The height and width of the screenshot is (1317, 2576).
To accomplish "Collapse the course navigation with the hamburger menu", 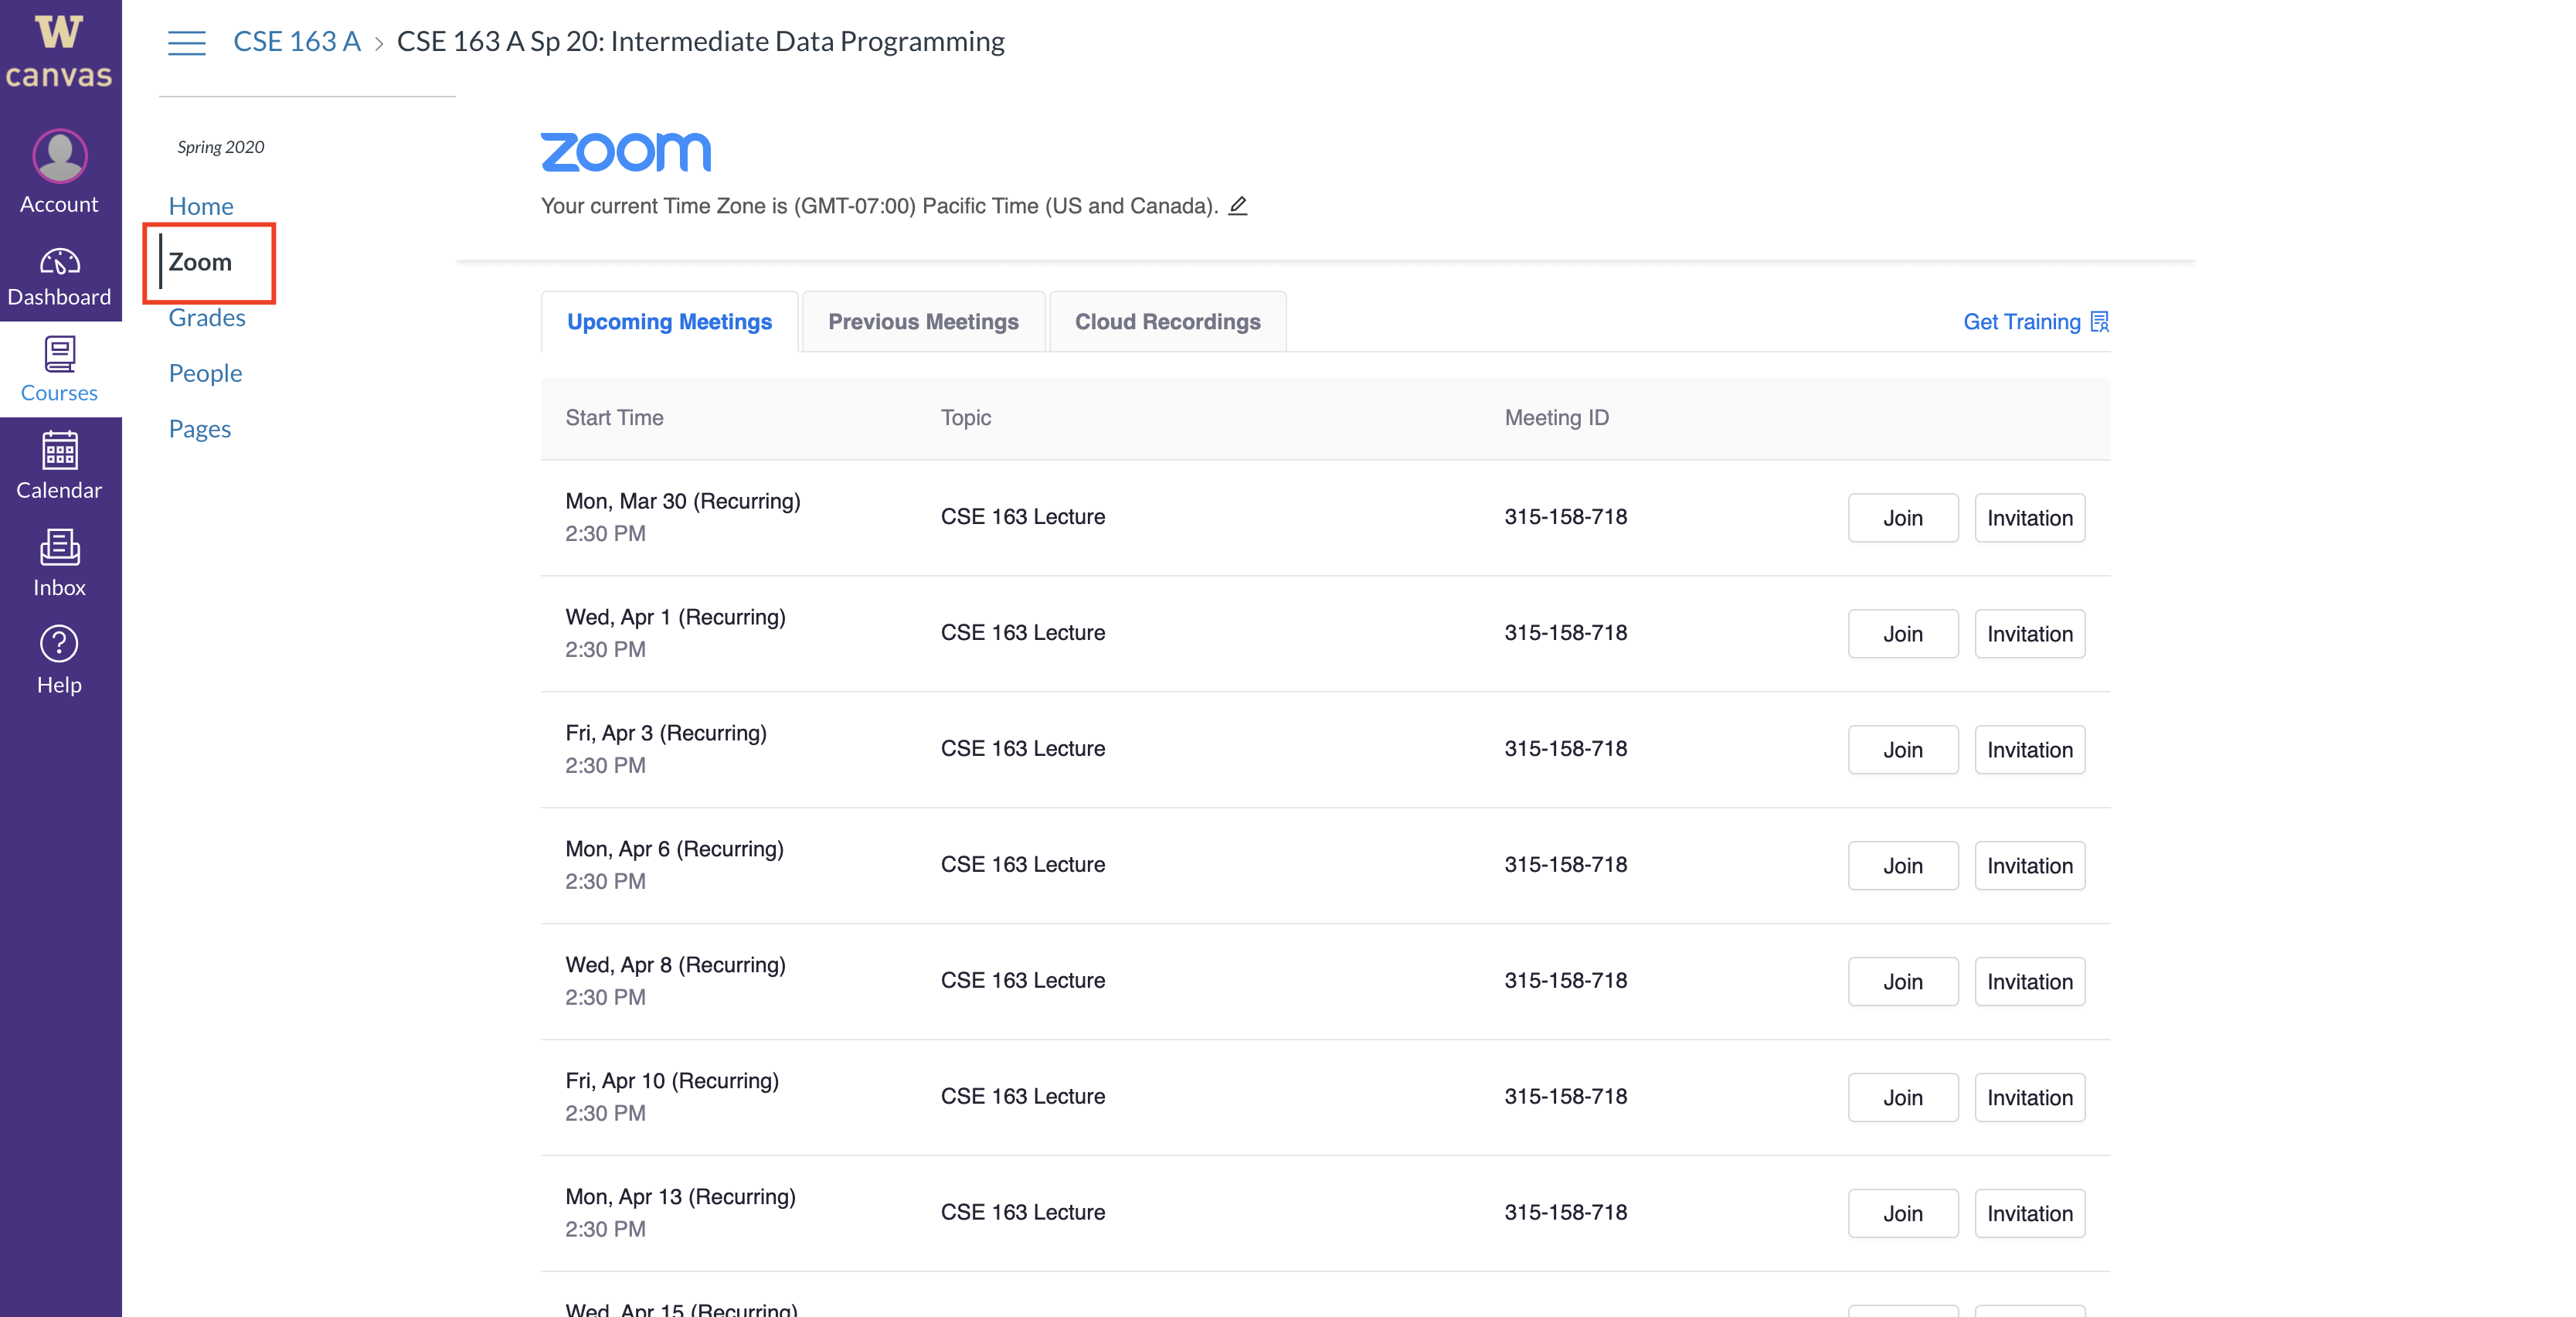I will pos(186,42).
